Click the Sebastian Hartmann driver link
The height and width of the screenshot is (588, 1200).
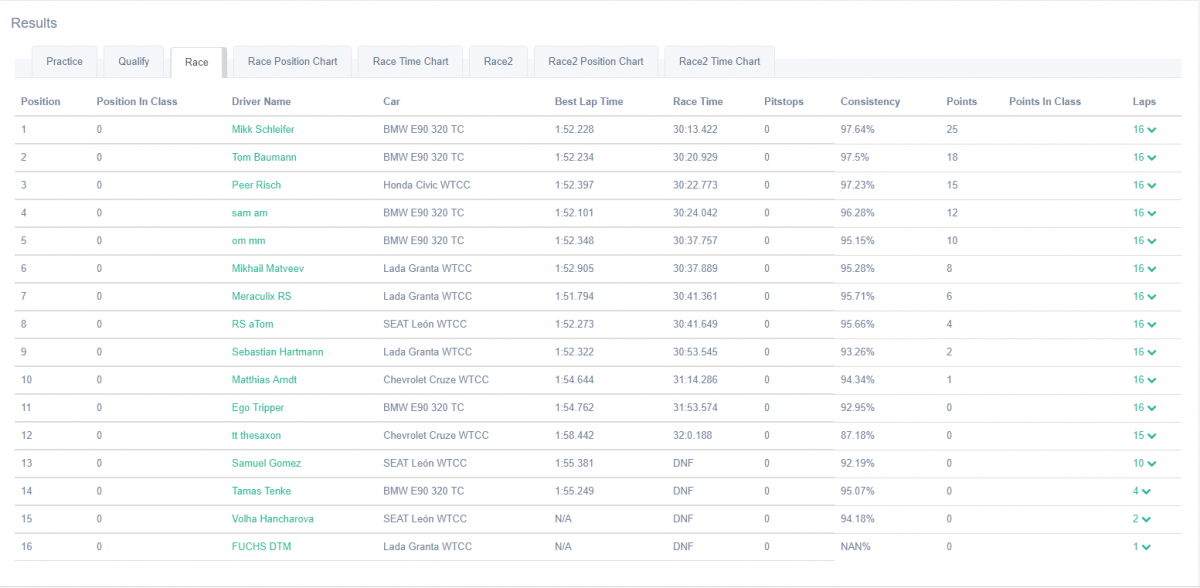click(277, 352)
